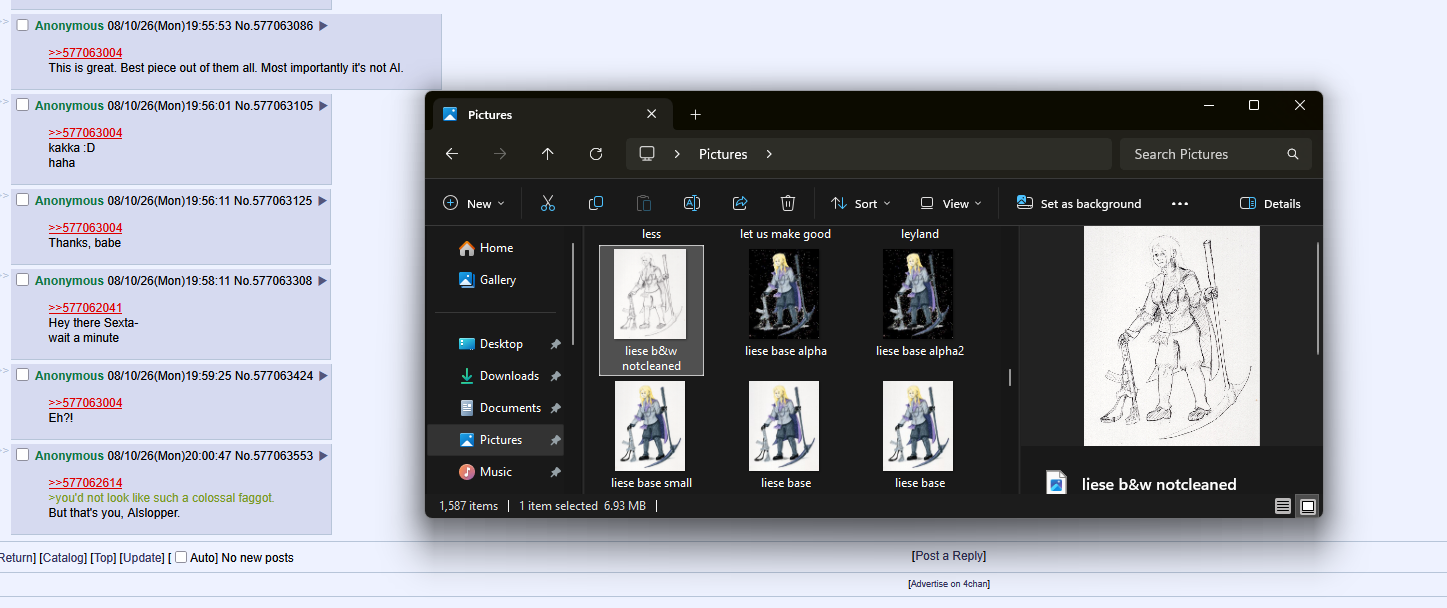The width and height of the screenshot is (1447, 608).
Task: Tick the checkbox for post No.577063125
Action: click(23, 200)
